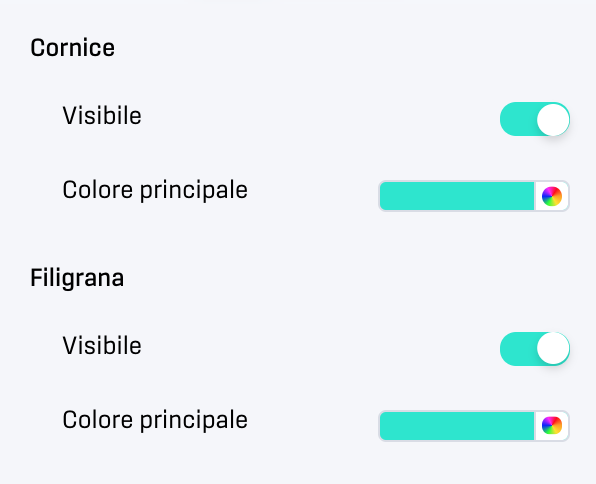Change frame color via Cornice color field
596x484 pixels.
pyautogui.click(x=474, y=196)
